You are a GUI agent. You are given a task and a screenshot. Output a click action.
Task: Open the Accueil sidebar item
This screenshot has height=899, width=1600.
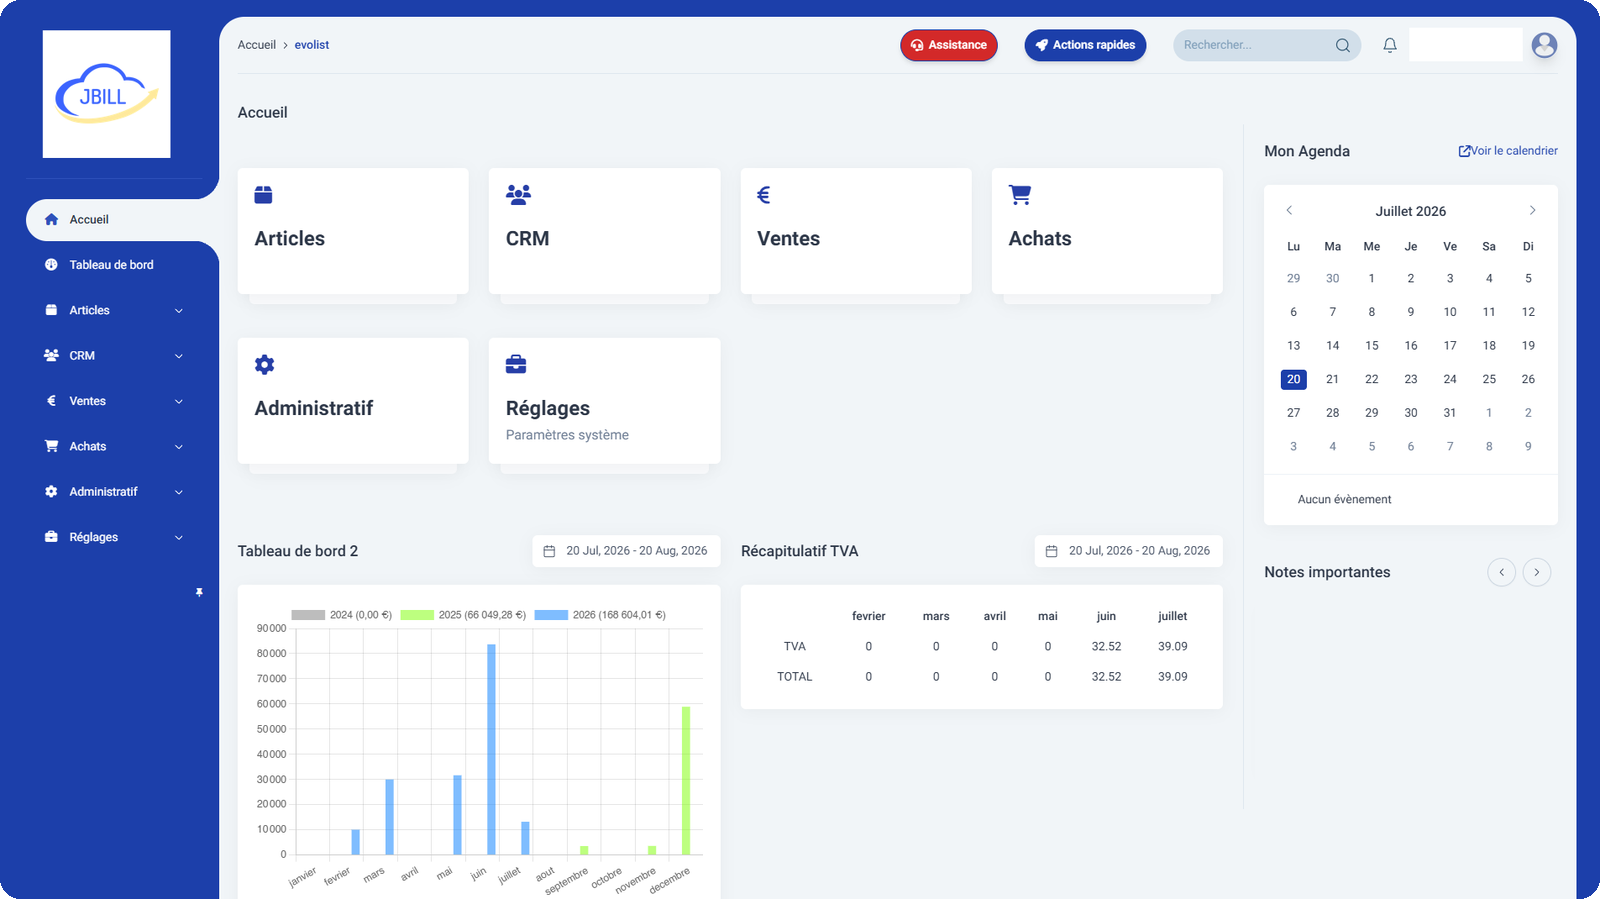pyautogui.click(x=120, y=219)
